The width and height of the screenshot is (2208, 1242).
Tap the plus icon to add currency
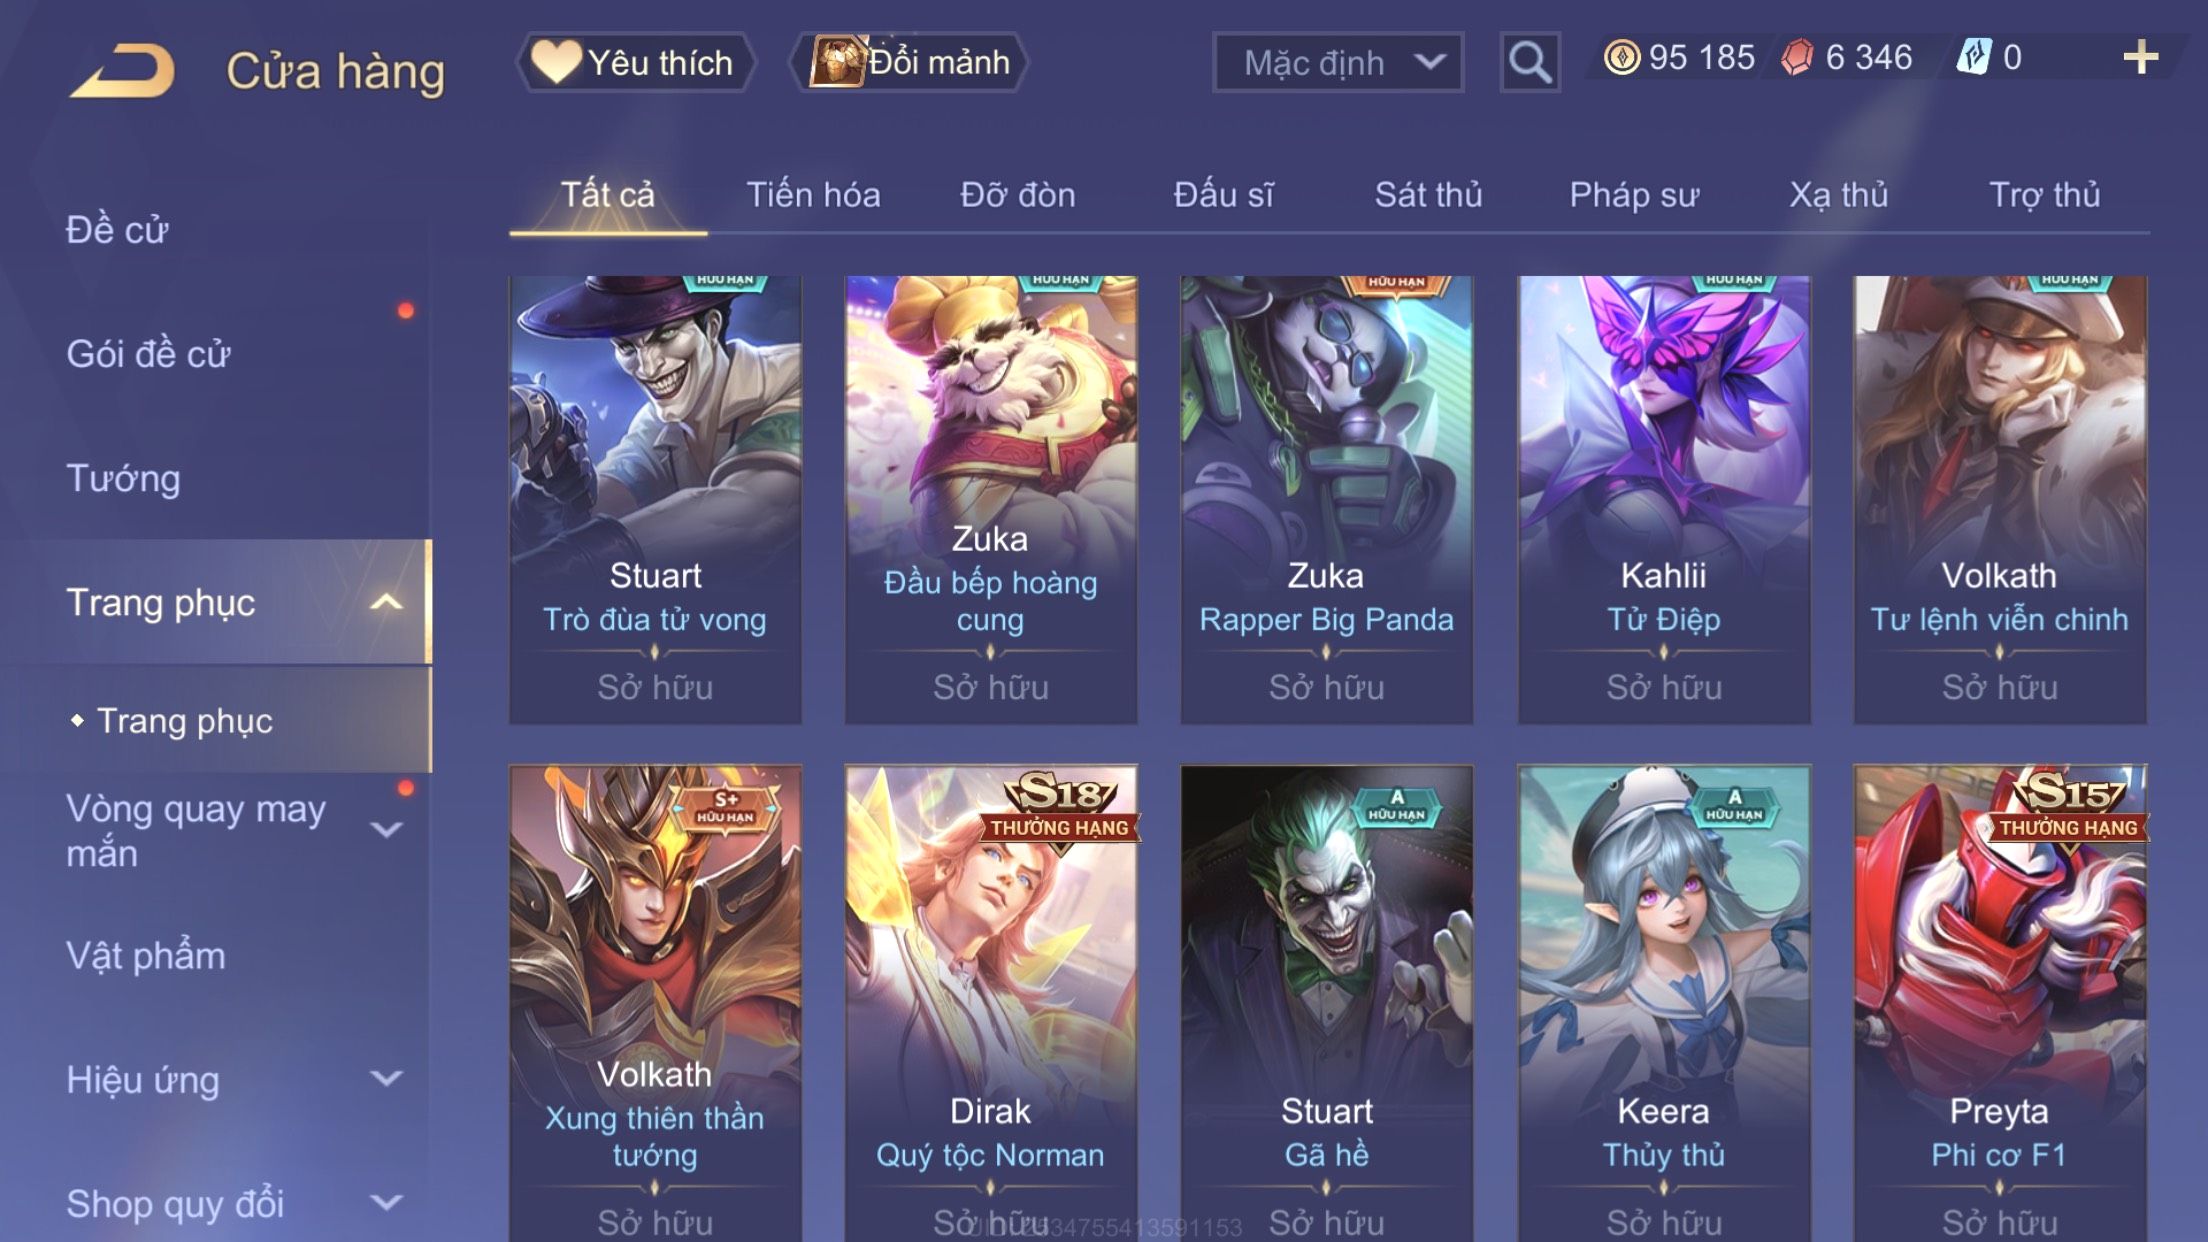[x=2140, y=57]
